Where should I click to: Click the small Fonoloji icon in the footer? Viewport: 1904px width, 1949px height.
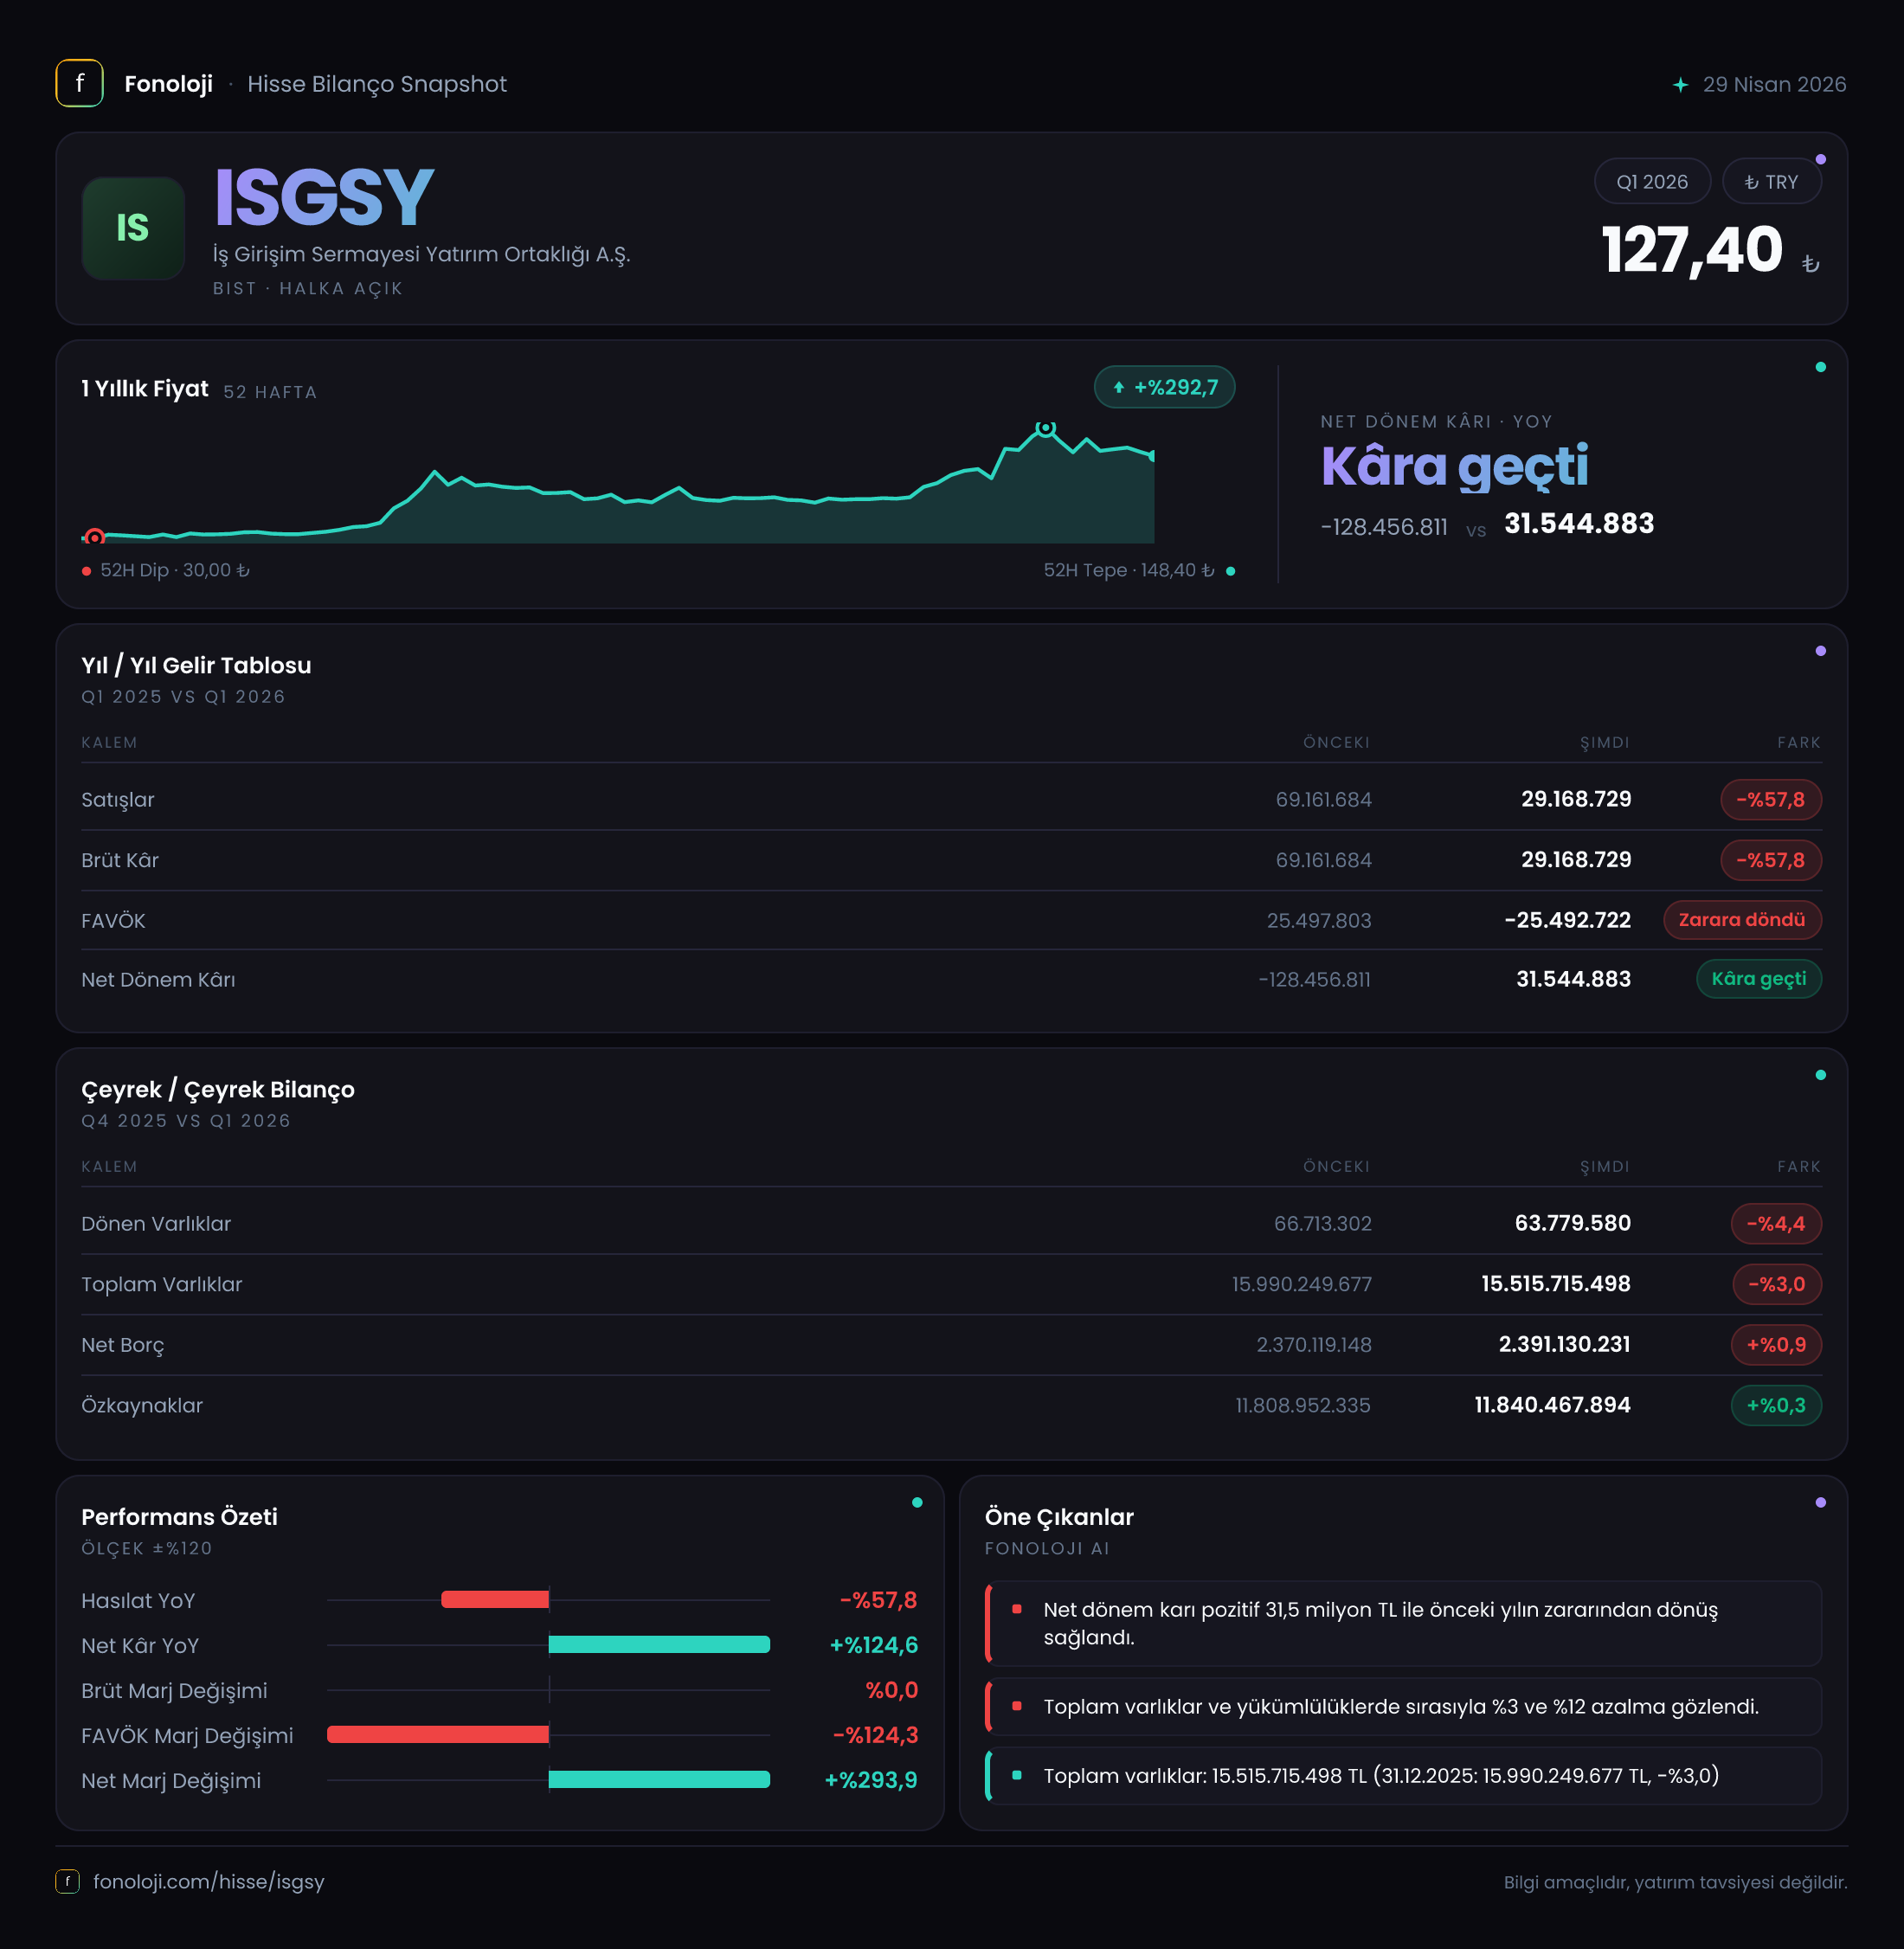[x=67, y=1881]
